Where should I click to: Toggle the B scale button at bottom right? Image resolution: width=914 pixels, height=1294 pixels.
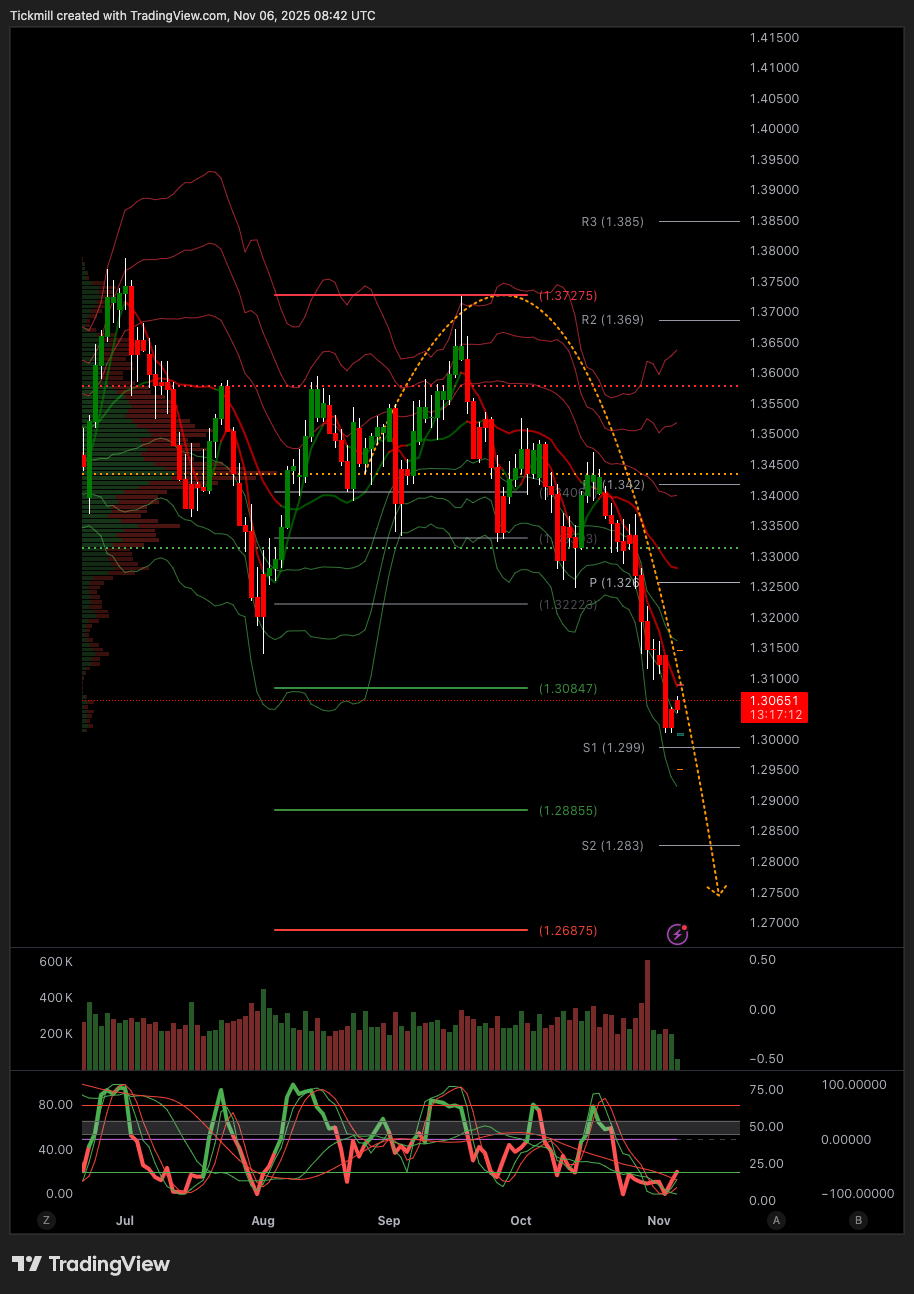coord(857,1220)
